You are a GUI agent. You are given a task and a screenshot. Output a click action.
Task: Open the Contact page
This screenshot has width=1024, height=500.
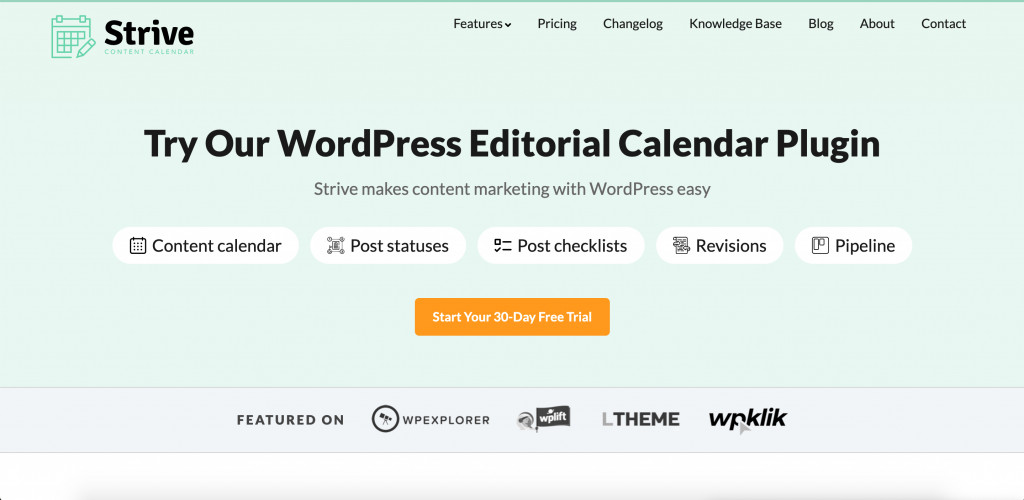pos(944,23)
